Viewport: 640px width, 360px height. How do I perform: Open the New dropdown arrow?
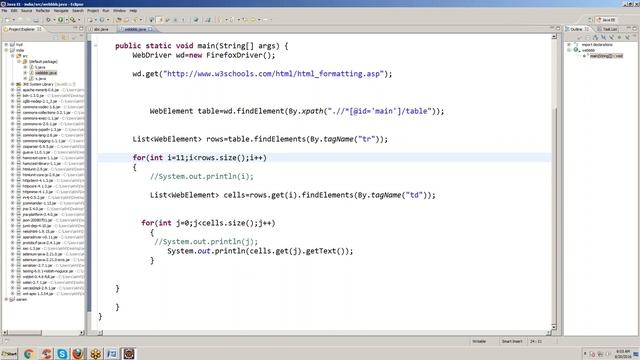[x=14, y=20]
